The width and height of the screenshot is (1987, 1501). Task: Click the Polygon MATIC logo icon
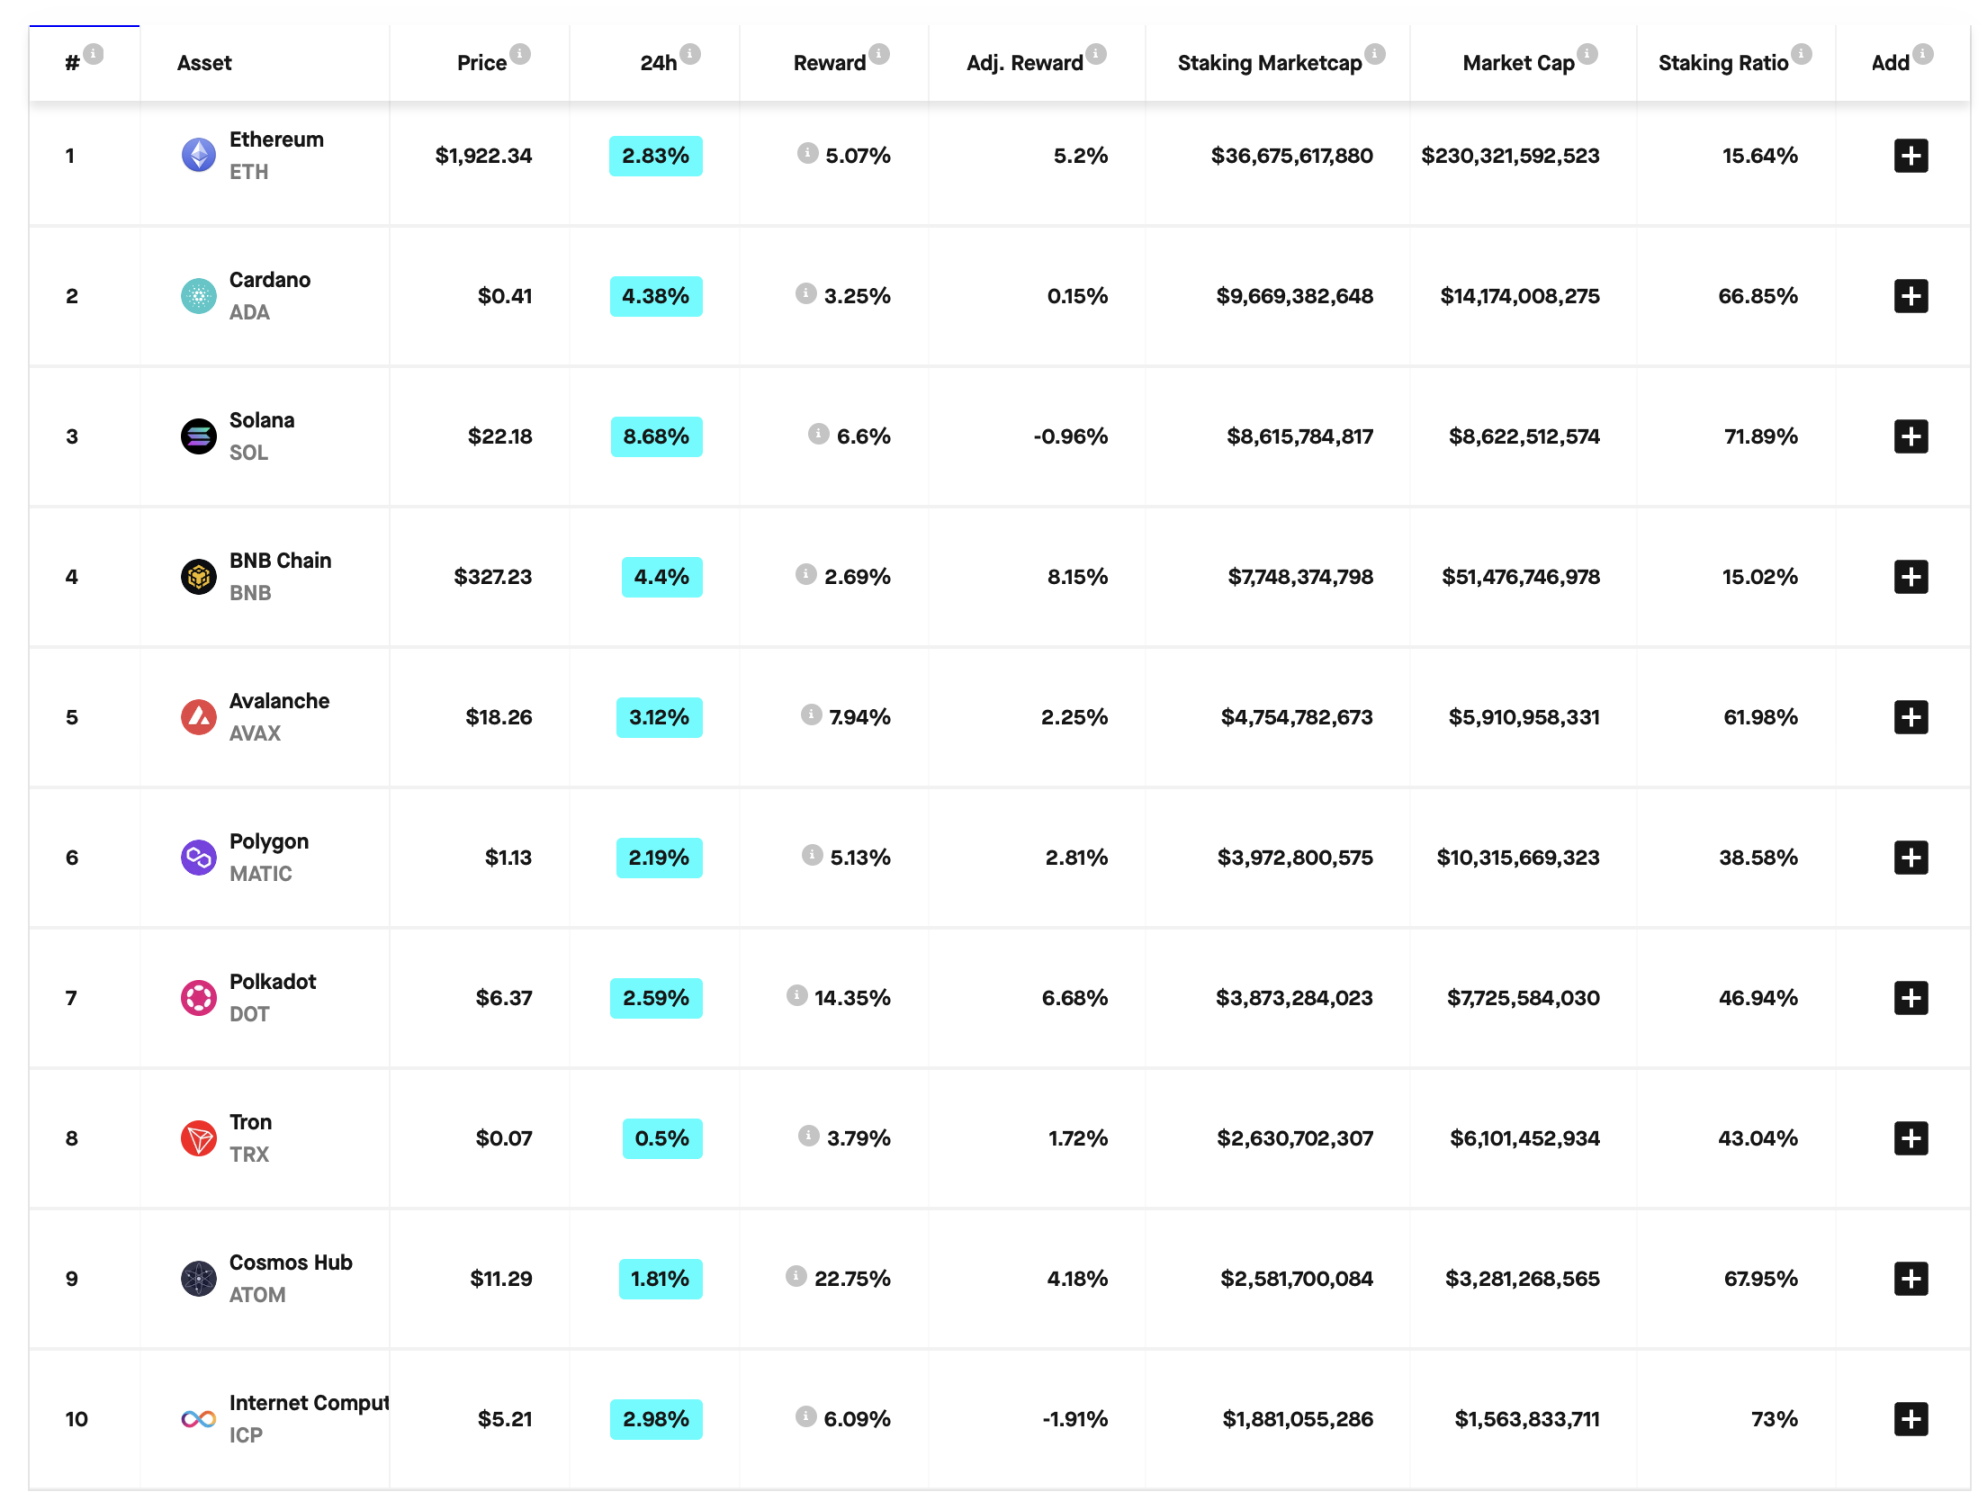point(198,857)
